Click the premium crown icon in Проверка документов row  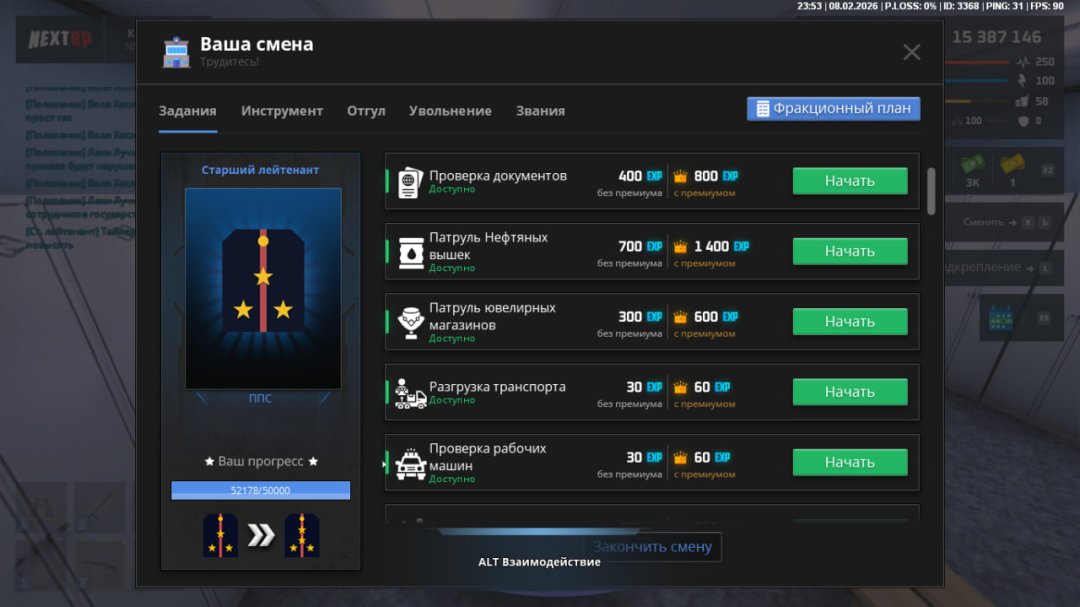pos(681,177)
